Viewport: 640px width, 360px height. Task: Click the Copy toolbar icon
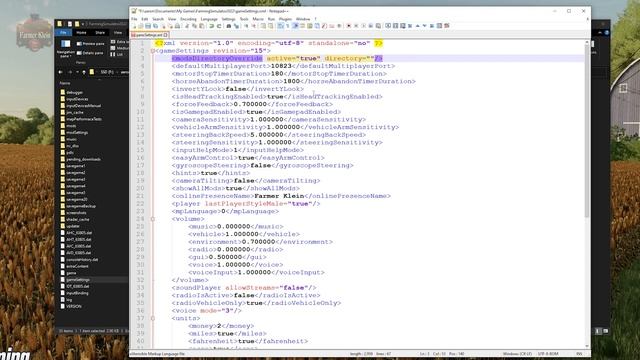(195, 26)
